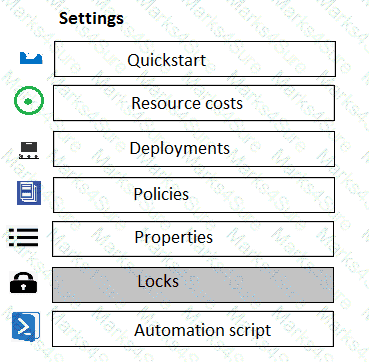Screen dimensions: 369x362
Task: Click the Policies text label
Action: click(x=161, y=194)
